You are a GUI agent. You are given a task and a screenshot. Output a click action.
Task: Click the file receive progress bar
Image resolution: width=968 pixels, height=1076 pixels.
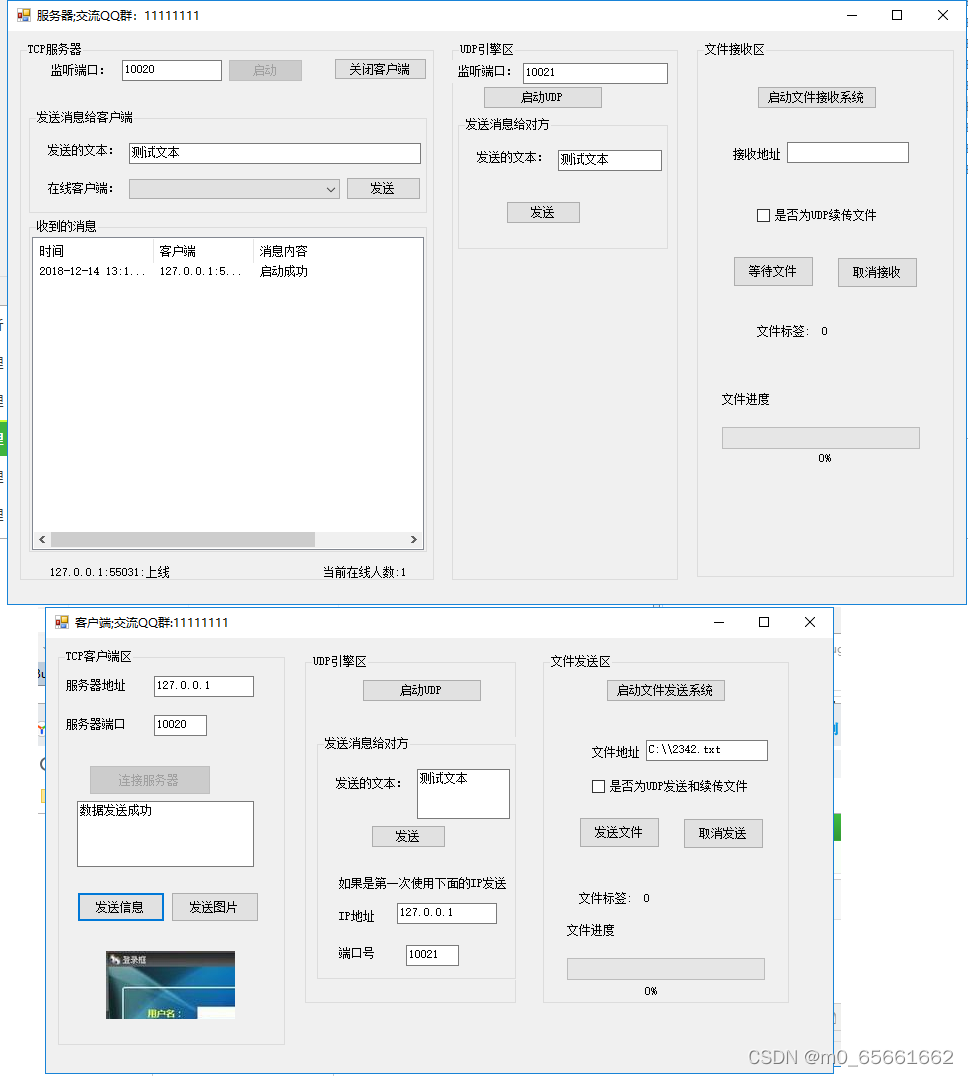point(820,437)
